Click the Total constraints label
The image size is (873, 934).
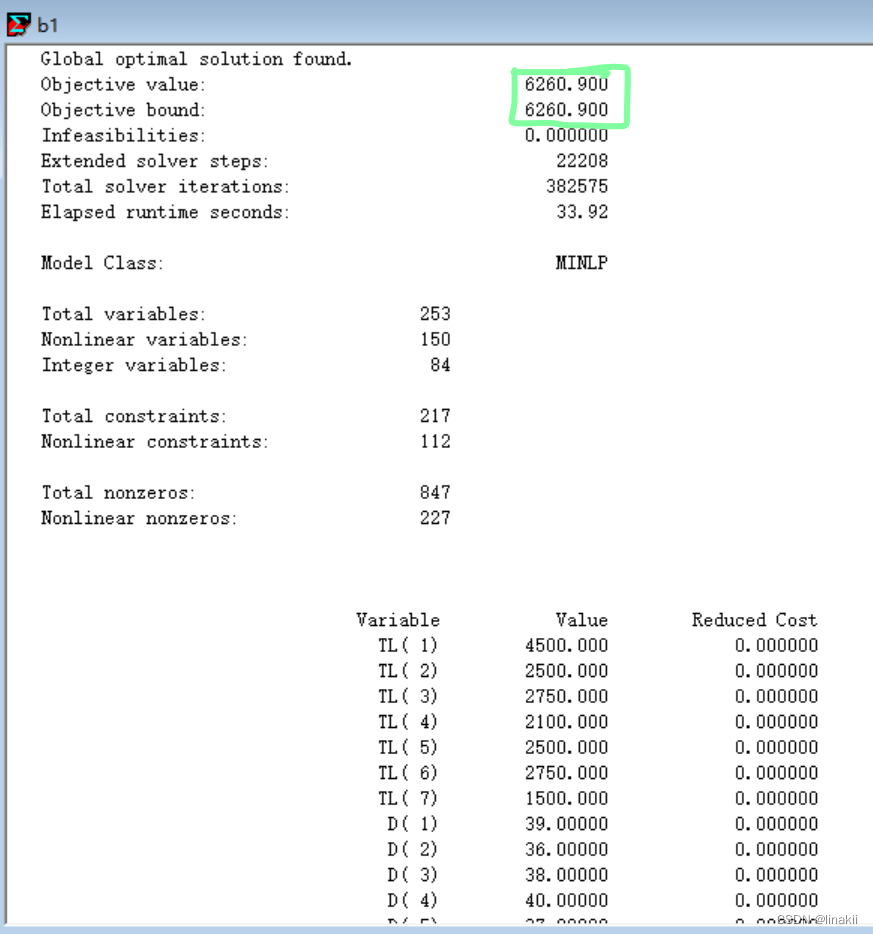134,416
